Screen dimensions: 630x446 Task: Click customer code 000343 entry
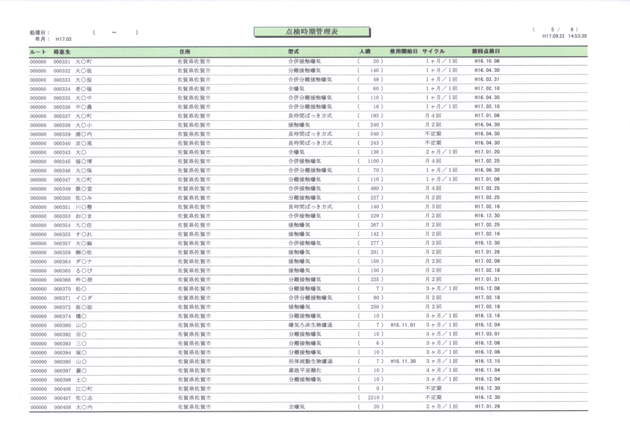tap(61, 151)
